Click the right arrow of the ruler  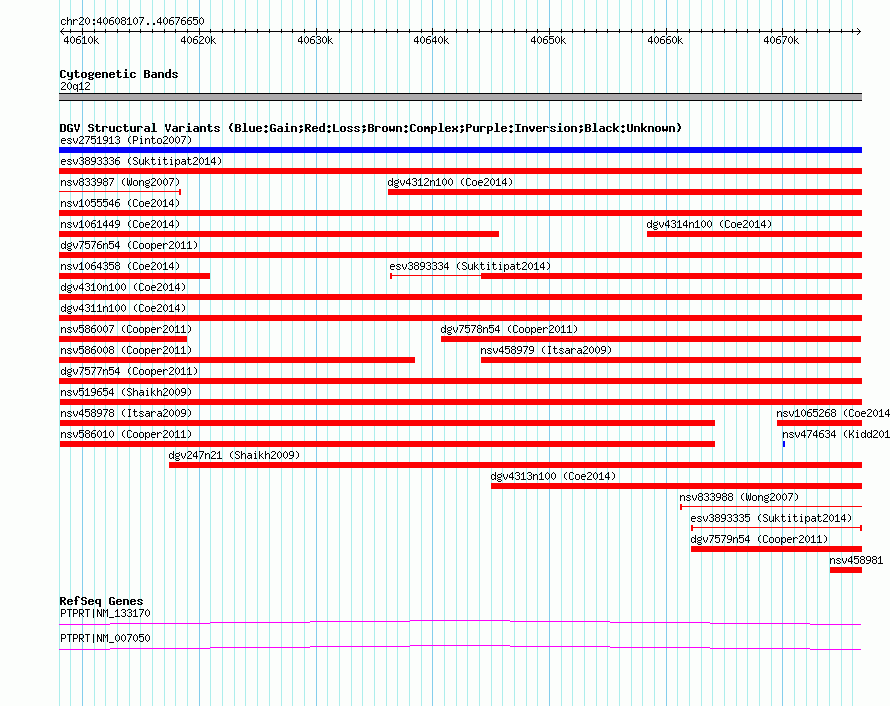point(858,31)
